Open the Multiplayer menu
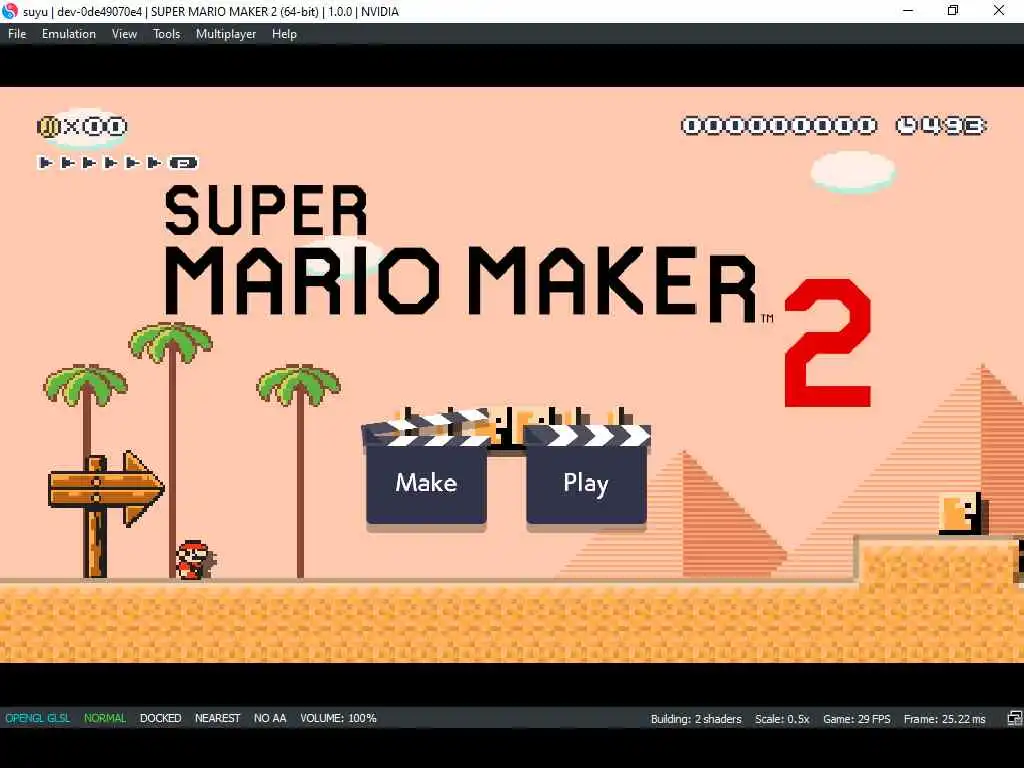Viewport: 1024px width, 768px height. [226, 34]
